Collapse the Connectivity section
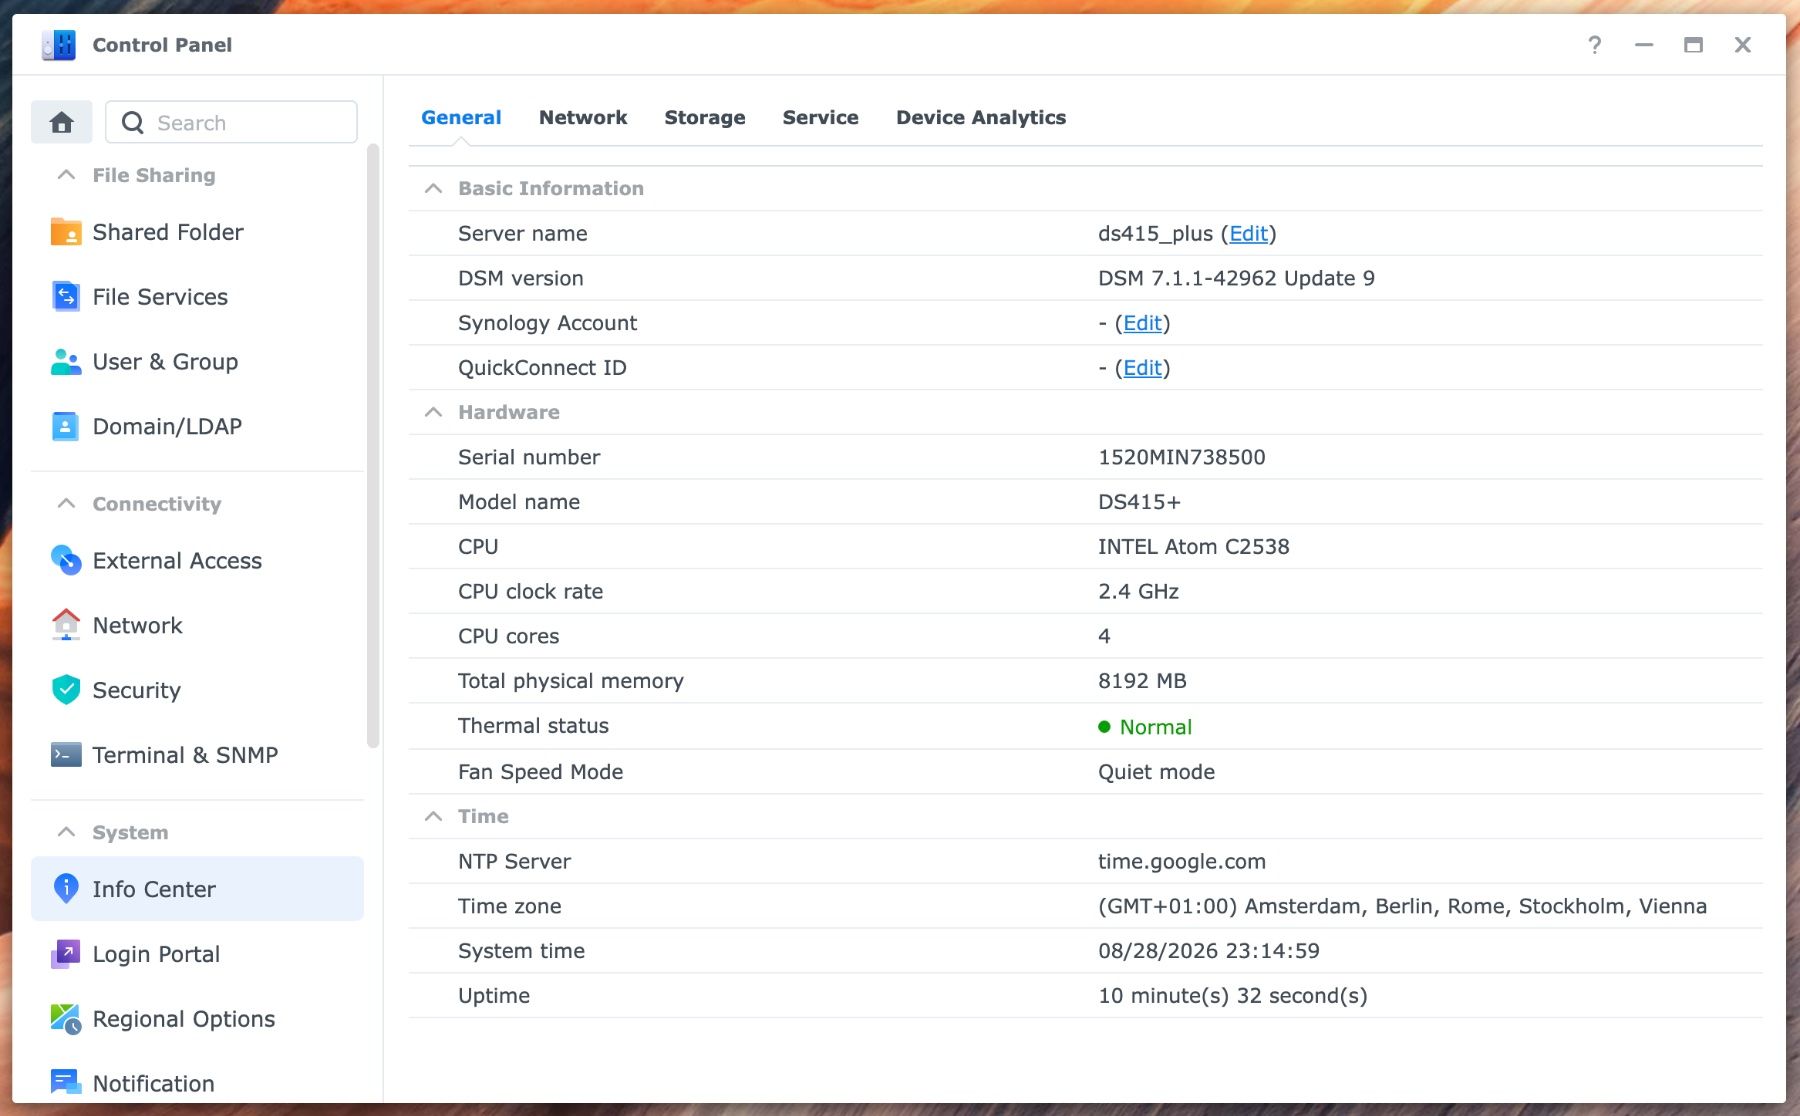 click(66, 504)
